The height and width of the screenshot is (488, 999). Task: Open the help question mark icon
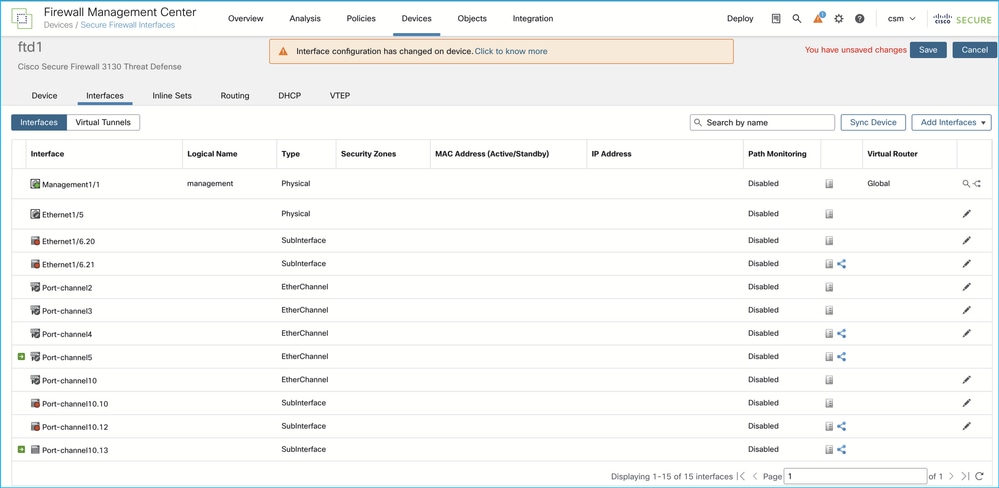coord(859,19)
